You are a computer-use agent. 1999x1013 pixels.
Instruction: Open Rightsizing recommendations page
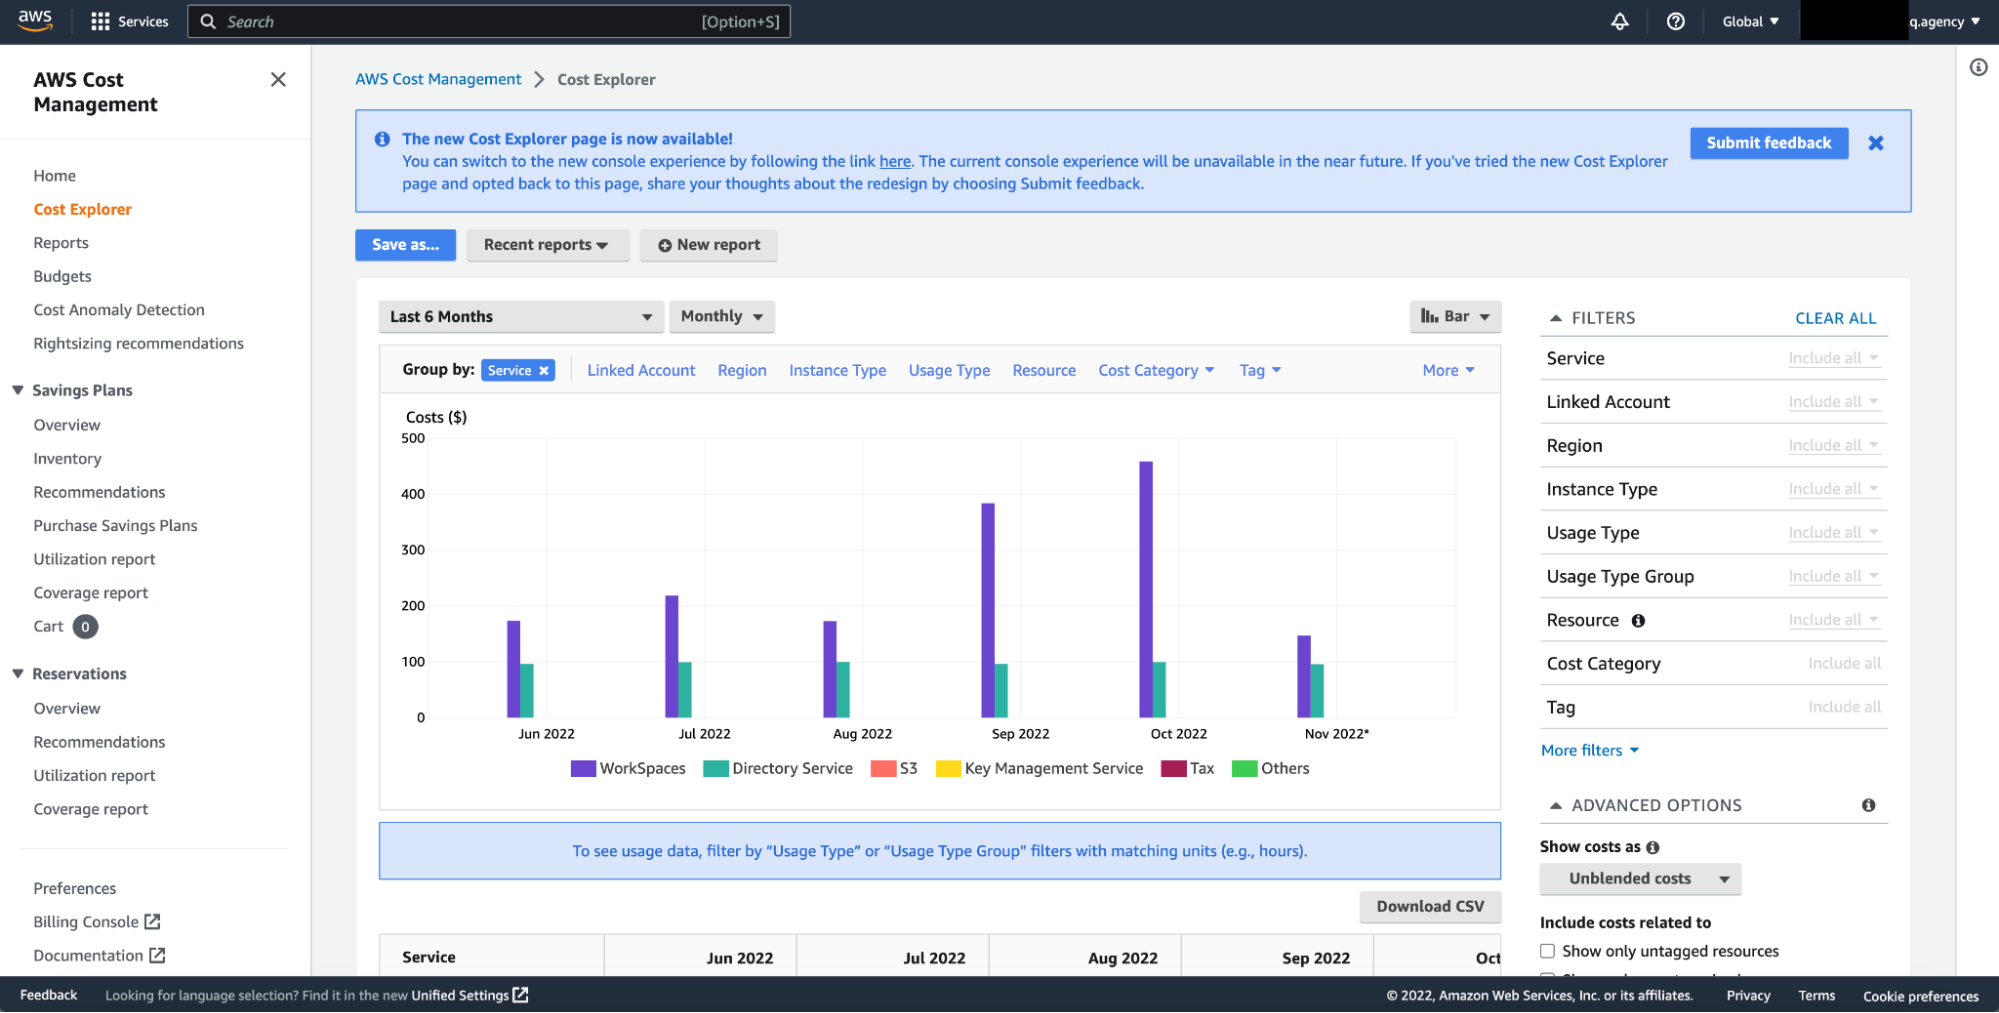point(139,343)
